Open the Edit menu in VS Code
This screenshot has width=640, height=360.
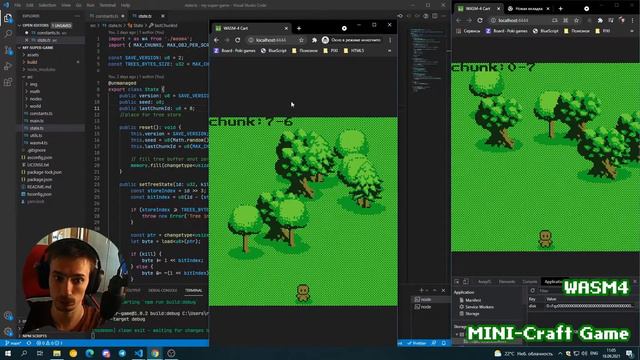point(30,5)
